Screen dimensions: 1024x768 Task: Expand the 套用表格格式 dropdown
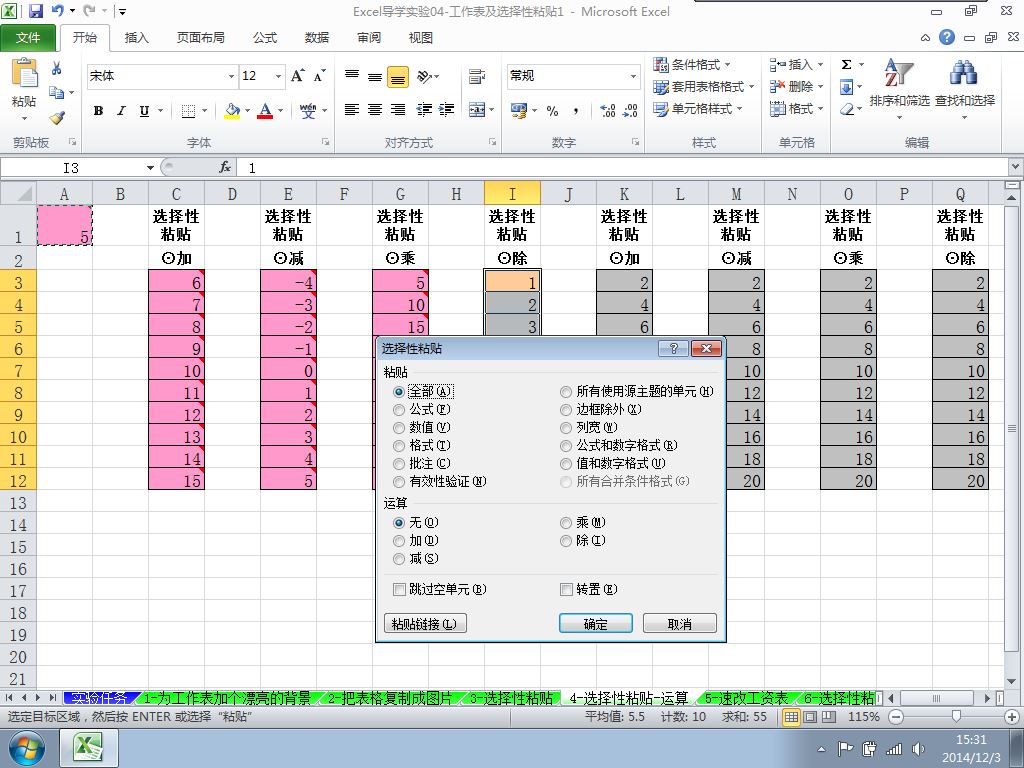tap(751, 87)
